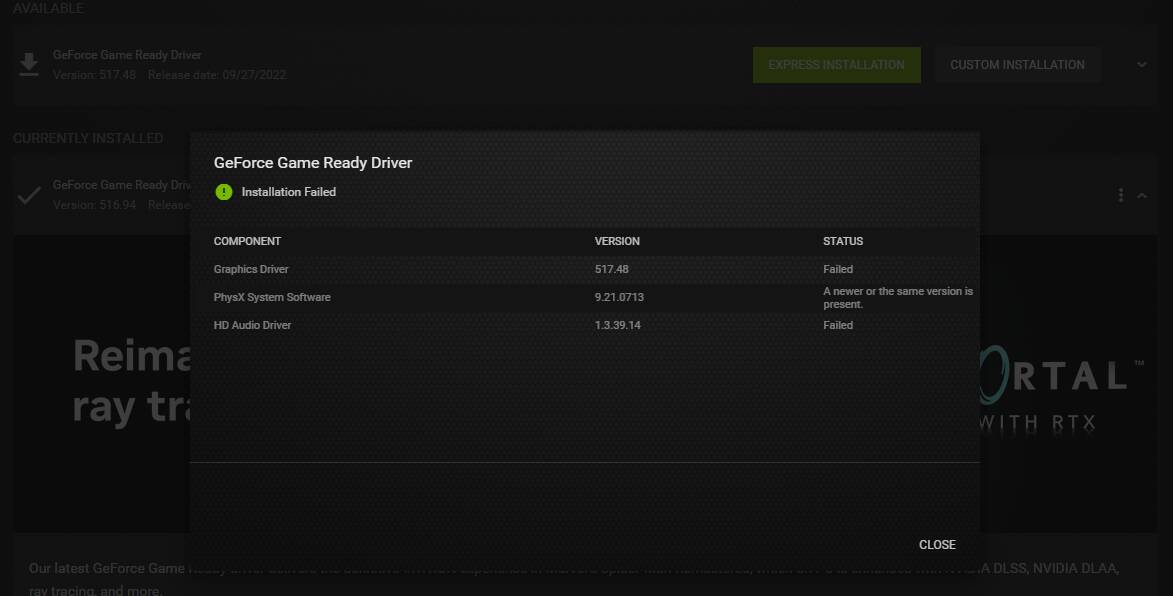The width and height of the screenshot is (1173, 596).
Task: Choose Custom Installation option
Action: [x=1017, y=65]
